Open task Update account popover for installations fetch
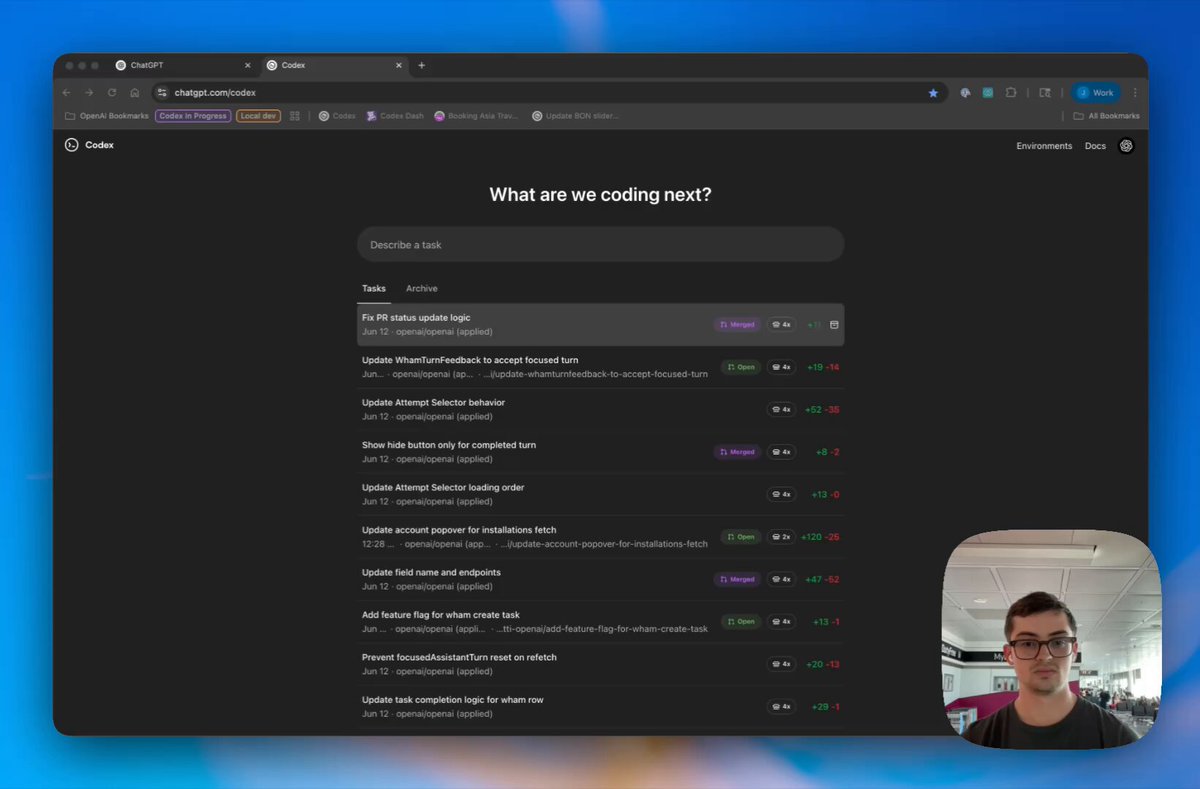This screenshot has width=1200, height=789. (600, 537)
